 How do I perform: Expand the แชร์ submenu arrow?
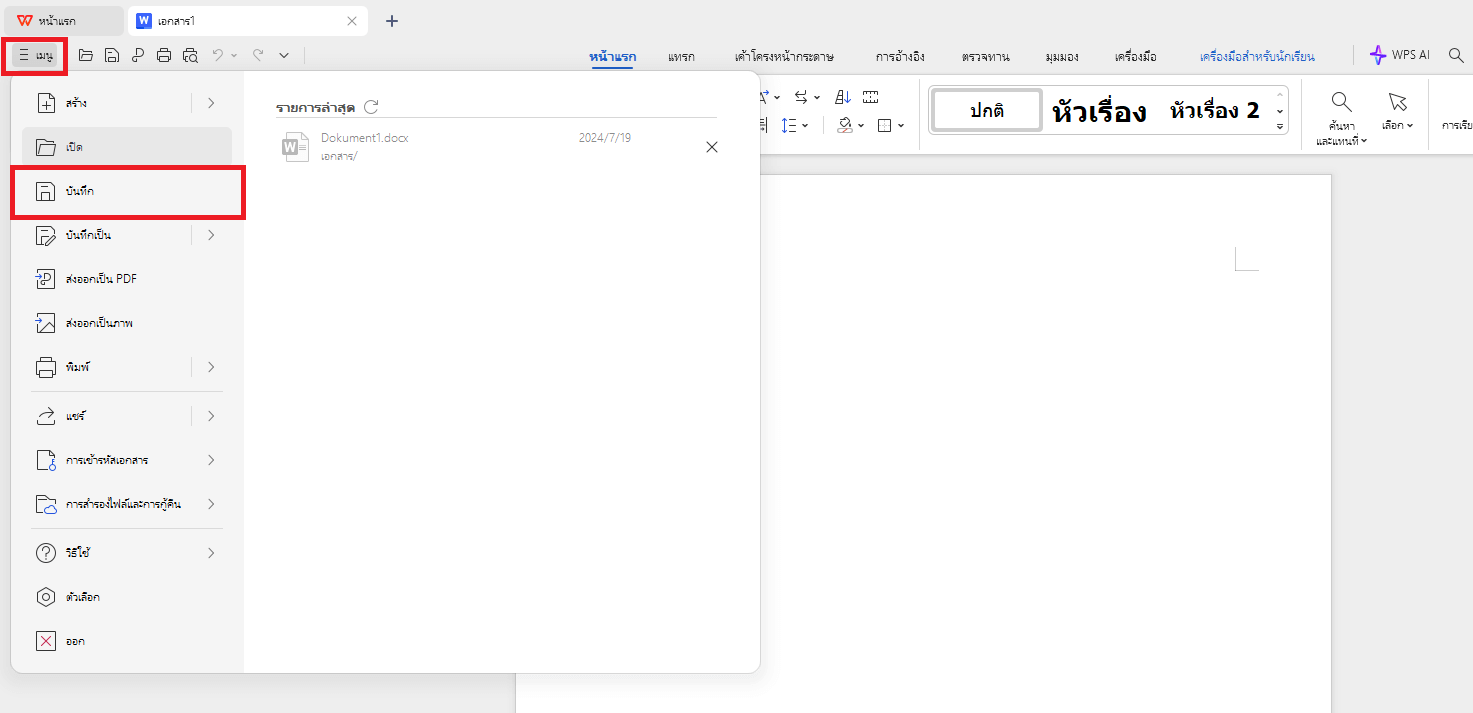(x=211, y=416)
